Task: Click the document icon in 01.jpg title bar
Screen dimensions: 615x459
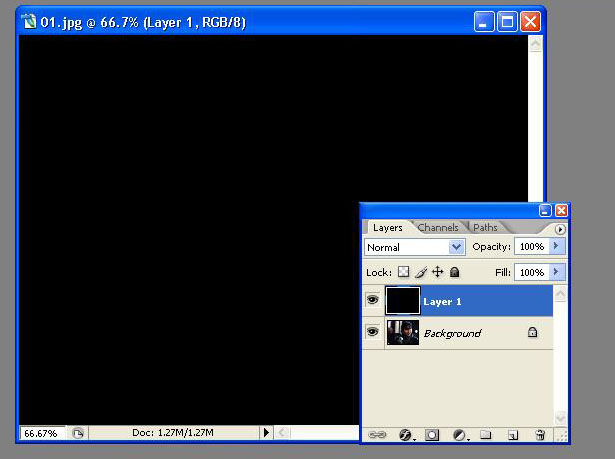Action: click(x=29, y=22)
